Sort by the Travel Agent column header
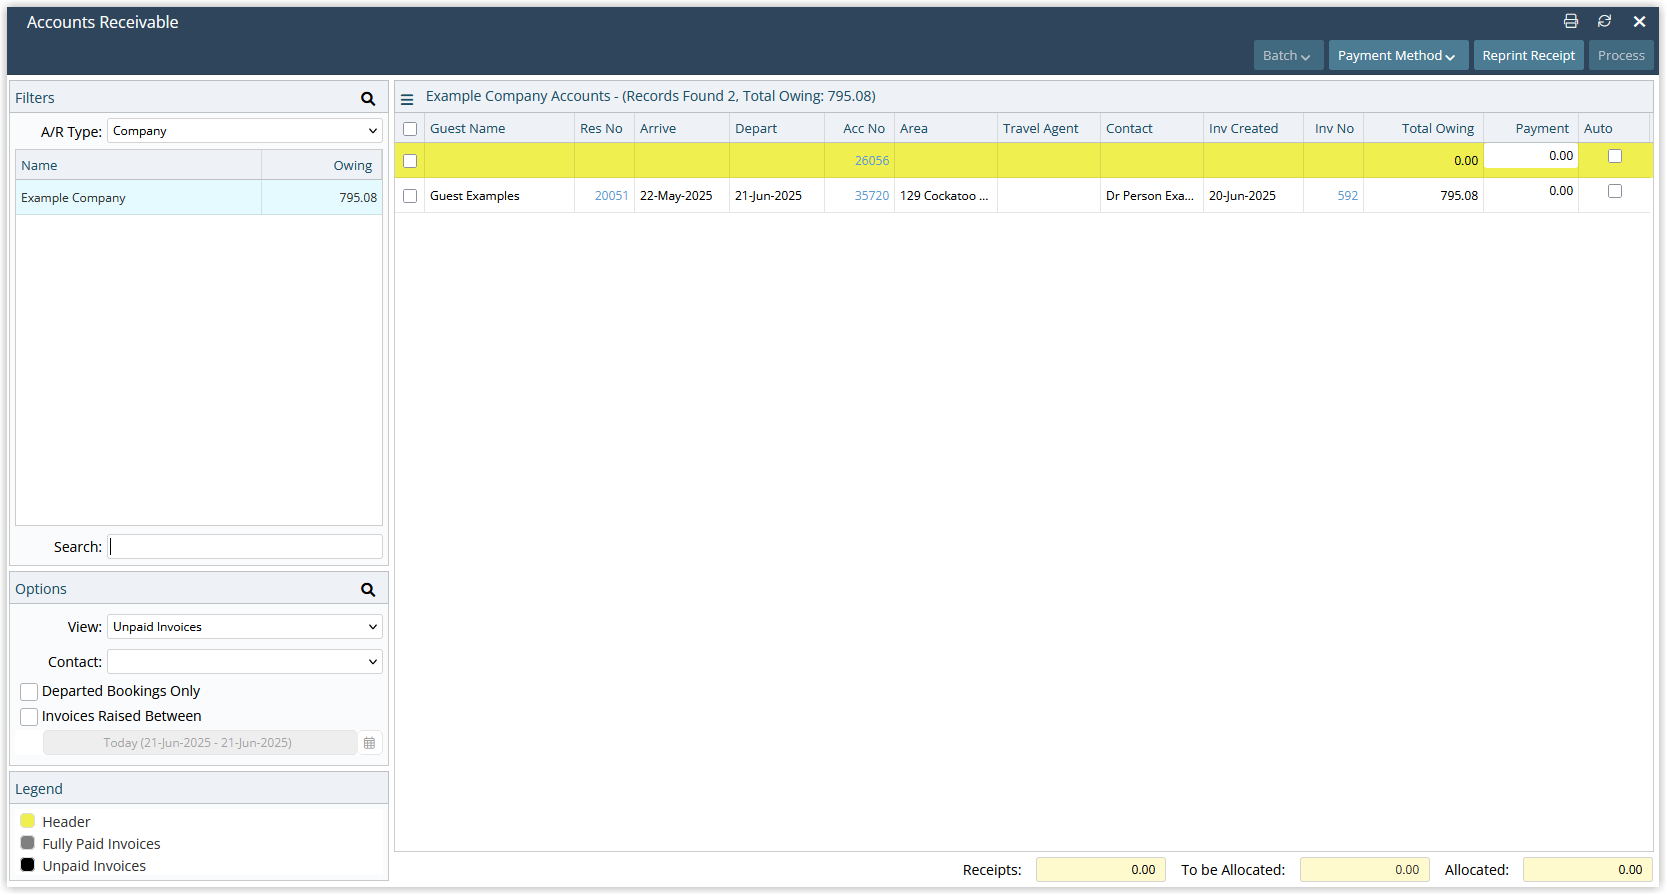This screenshot has height=895, width=1667. coord(1049,129)
